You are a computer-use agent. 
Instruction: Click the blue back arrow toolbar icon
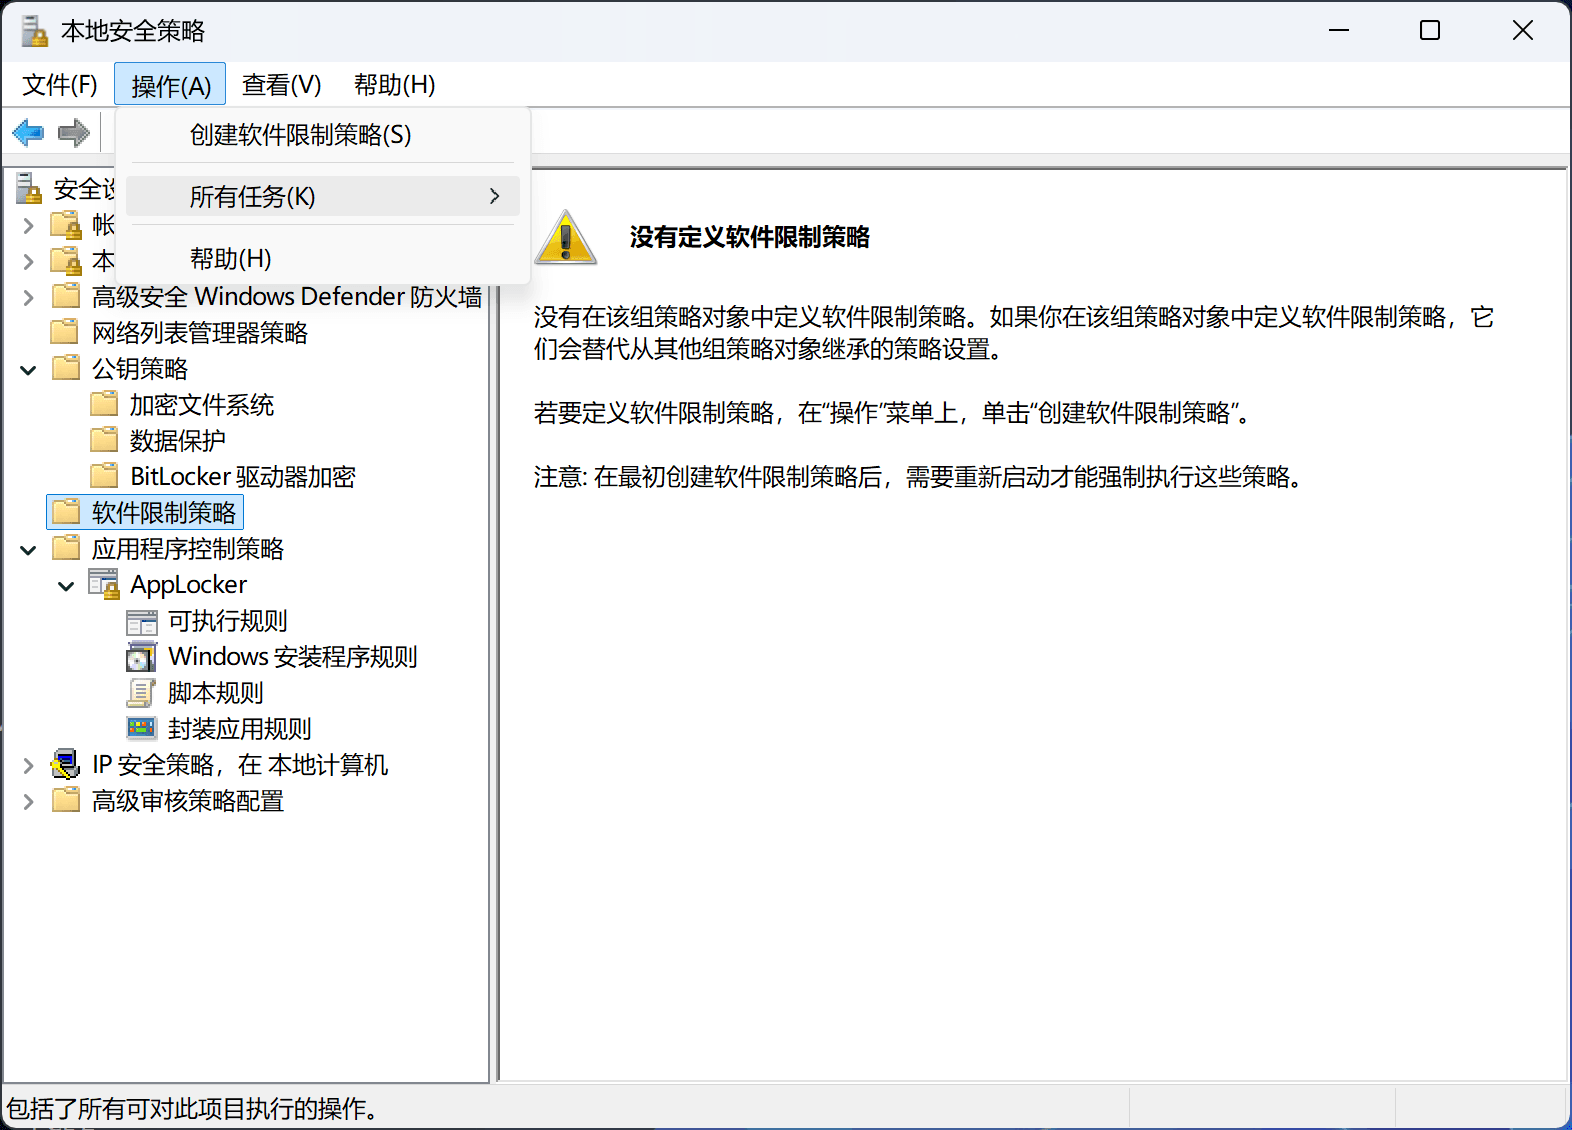pyautogui.click(x=28, y=132)
